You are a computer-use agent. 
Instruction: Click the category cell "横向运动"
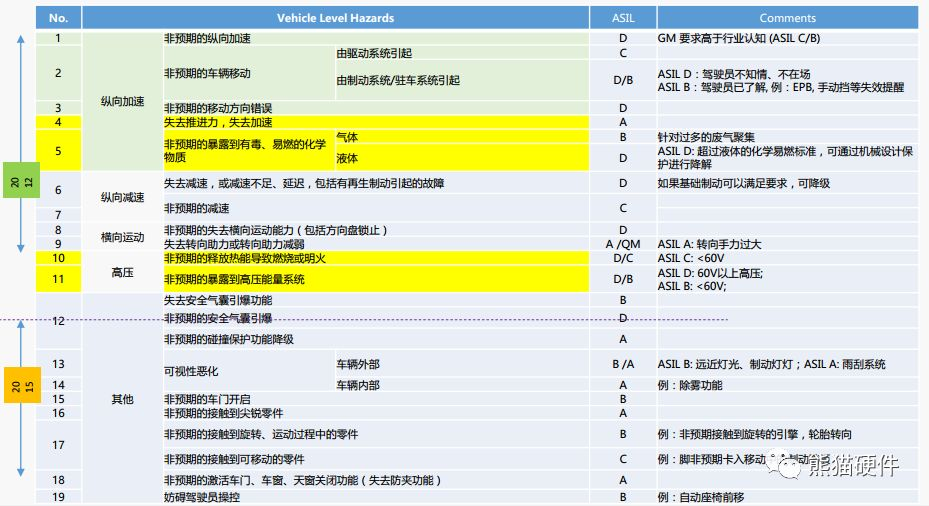tap(122, 237)
